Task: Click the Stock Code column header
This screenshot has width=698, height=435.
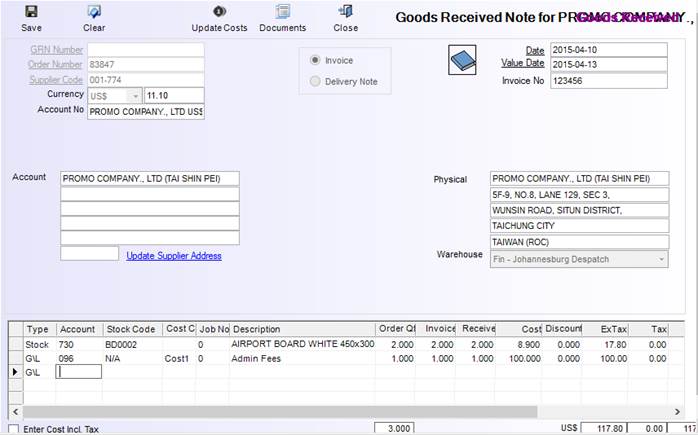Action: coord(131,329)
